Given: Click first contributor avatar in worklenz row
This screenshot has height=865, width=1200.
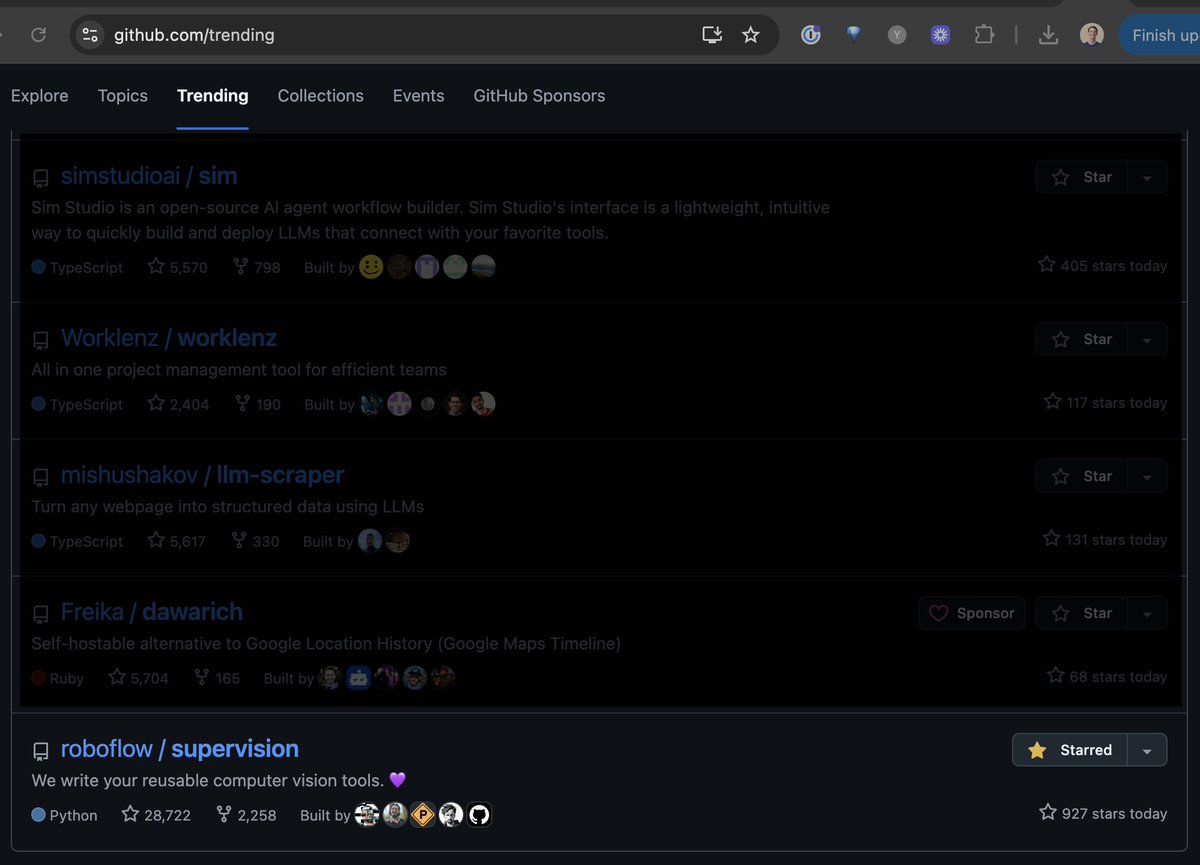Looking at the screenshot, I should click(x=371, y=404).
